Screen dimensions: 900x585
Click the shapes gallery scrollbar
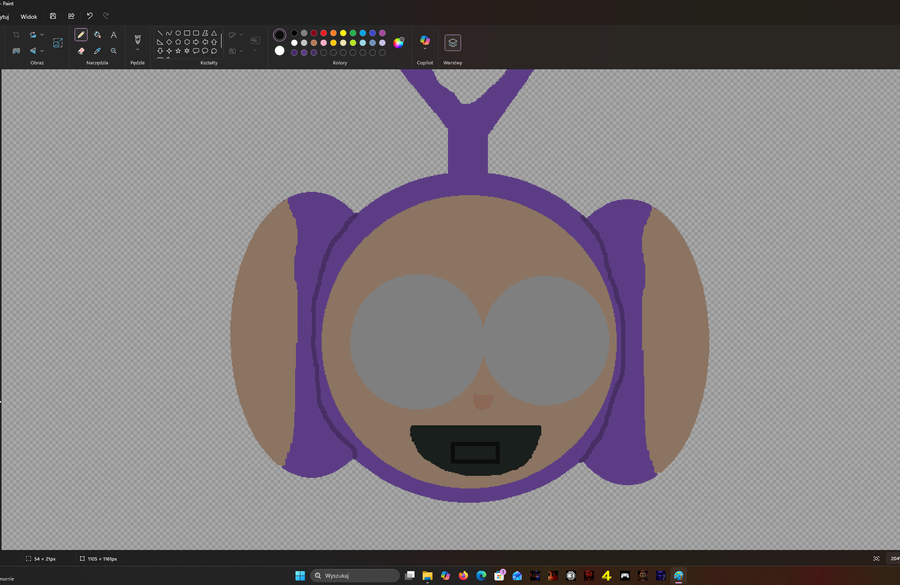click(222, 40)
